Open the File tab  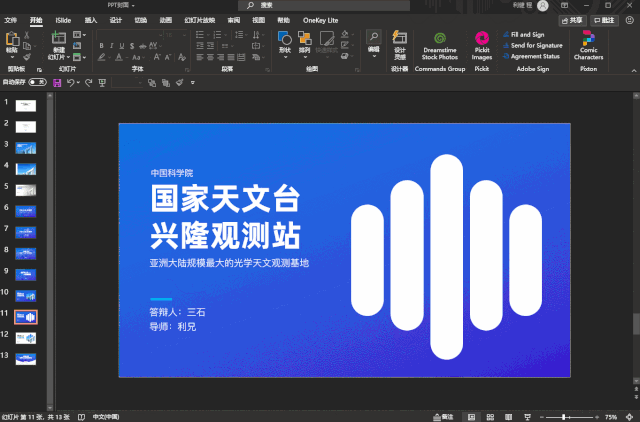click(x=11, y=20)
